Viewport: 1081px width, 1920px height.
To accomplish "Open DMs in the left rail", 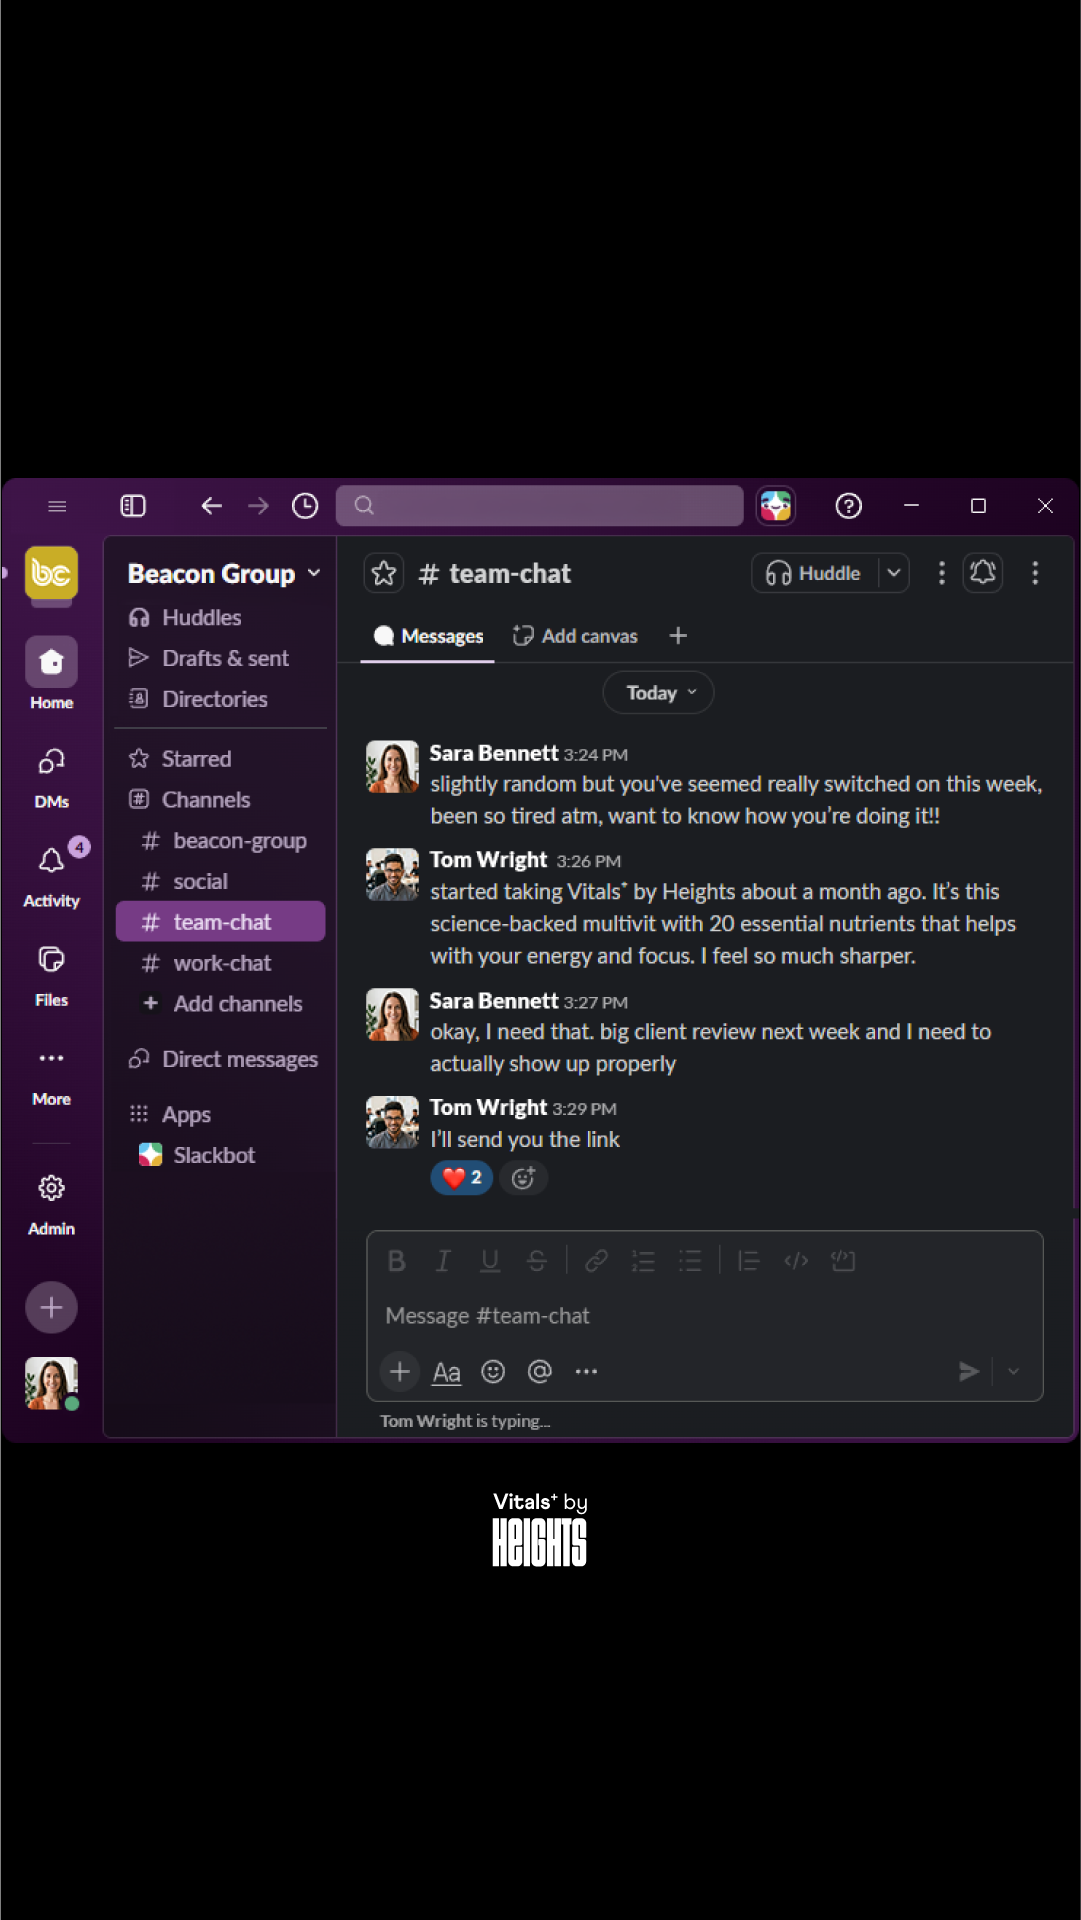I will pos(51,778).
